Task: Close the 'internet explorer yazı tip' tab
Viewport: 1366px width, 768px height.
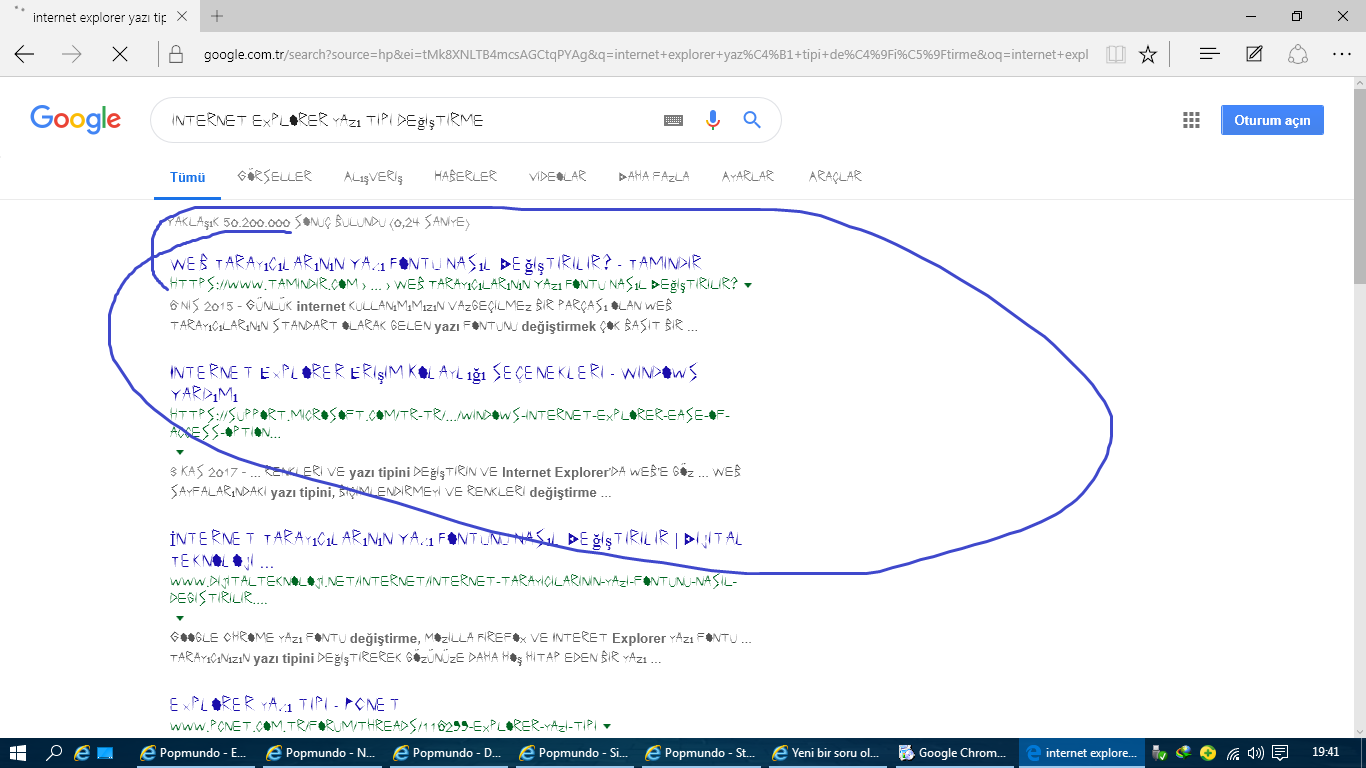Action: (x=183, y=17)
